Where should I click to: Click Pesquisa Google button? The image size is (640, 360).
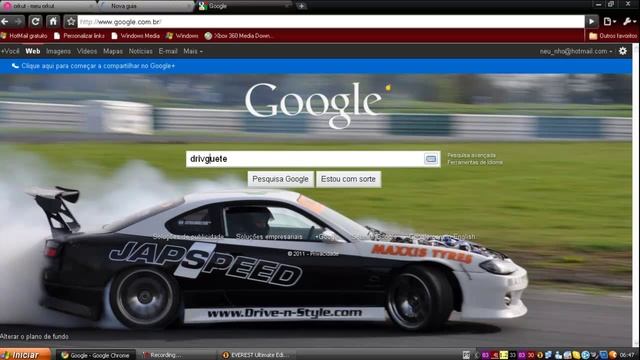(280, 179)
